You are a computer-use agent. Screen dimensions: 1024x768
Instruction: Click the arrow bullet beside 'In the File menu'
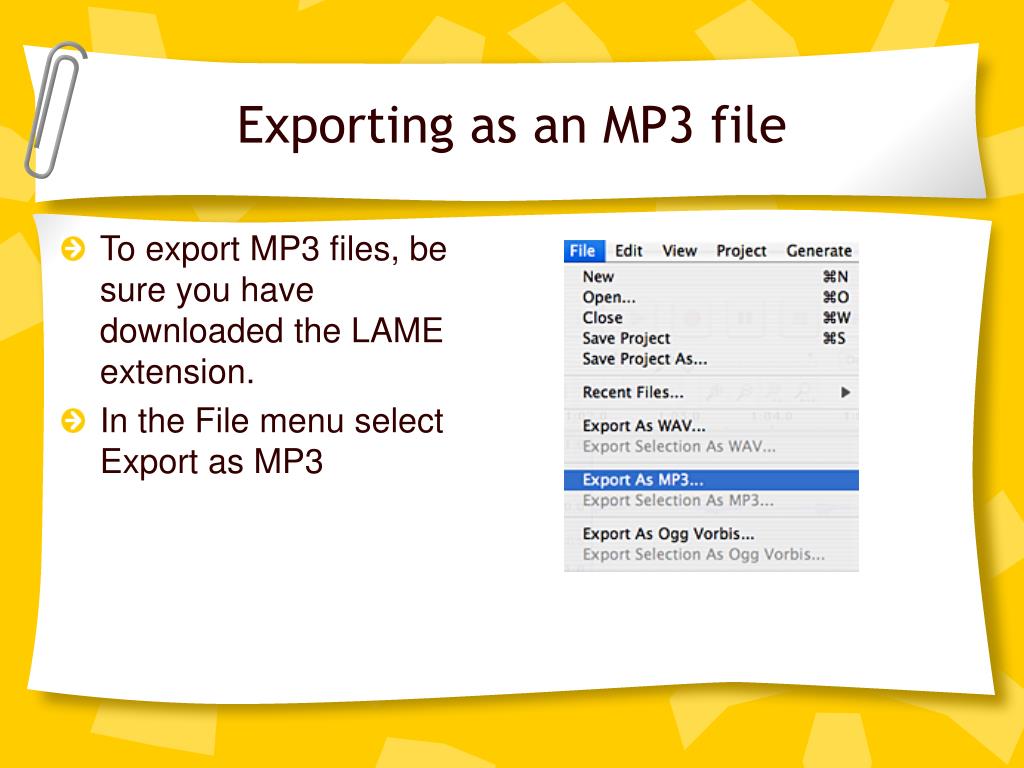[x=73, y=421]
